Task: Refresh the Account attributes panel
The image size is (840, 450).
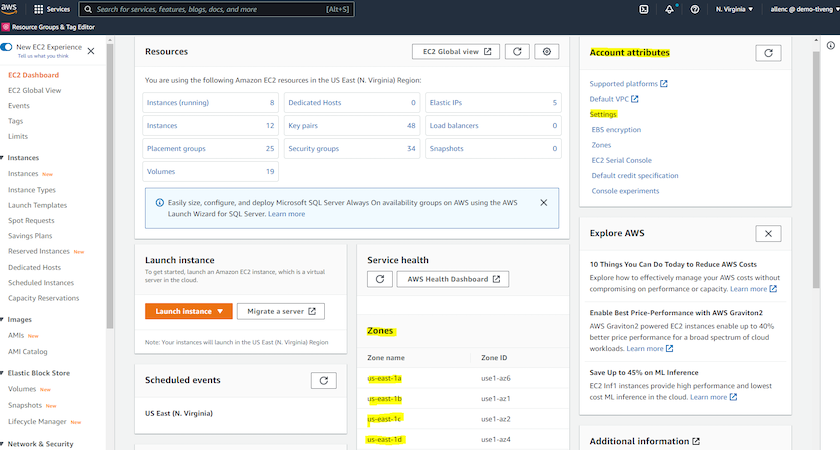Action: pos(767,52)
